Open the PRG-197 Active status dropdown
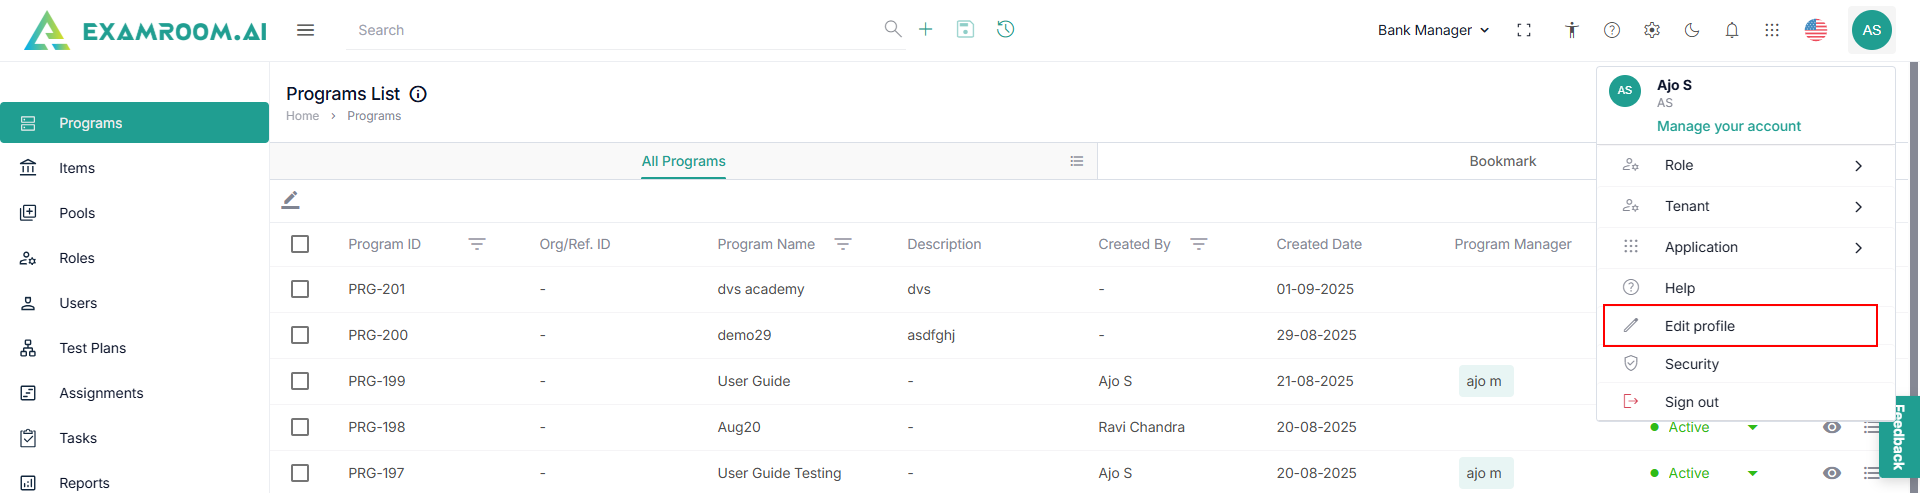The width and height of the screenshot is (1920, 493). [x=1752, y=473]
